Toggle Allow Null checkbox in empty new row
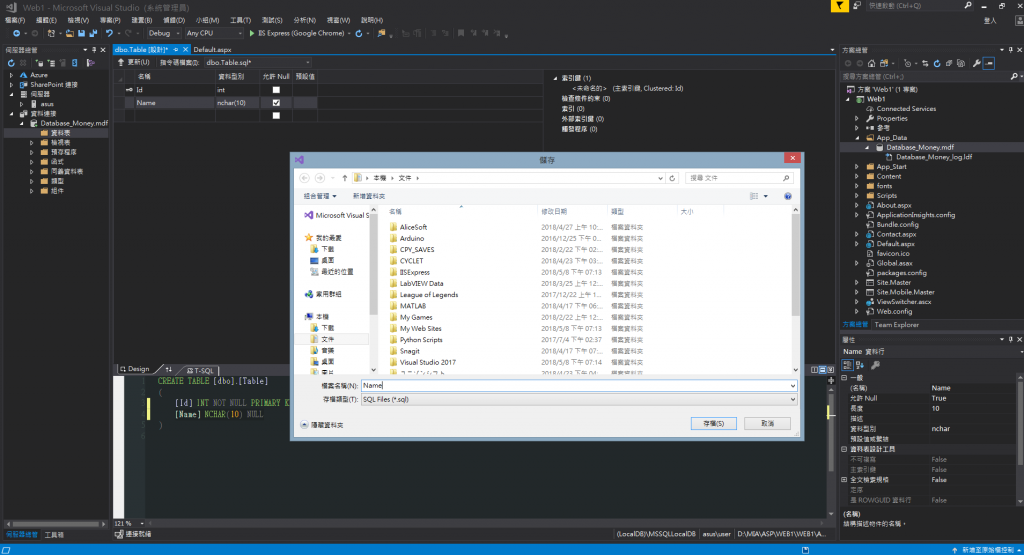The height and width of the screenshot is (555, 1024). tap(276, 116)
